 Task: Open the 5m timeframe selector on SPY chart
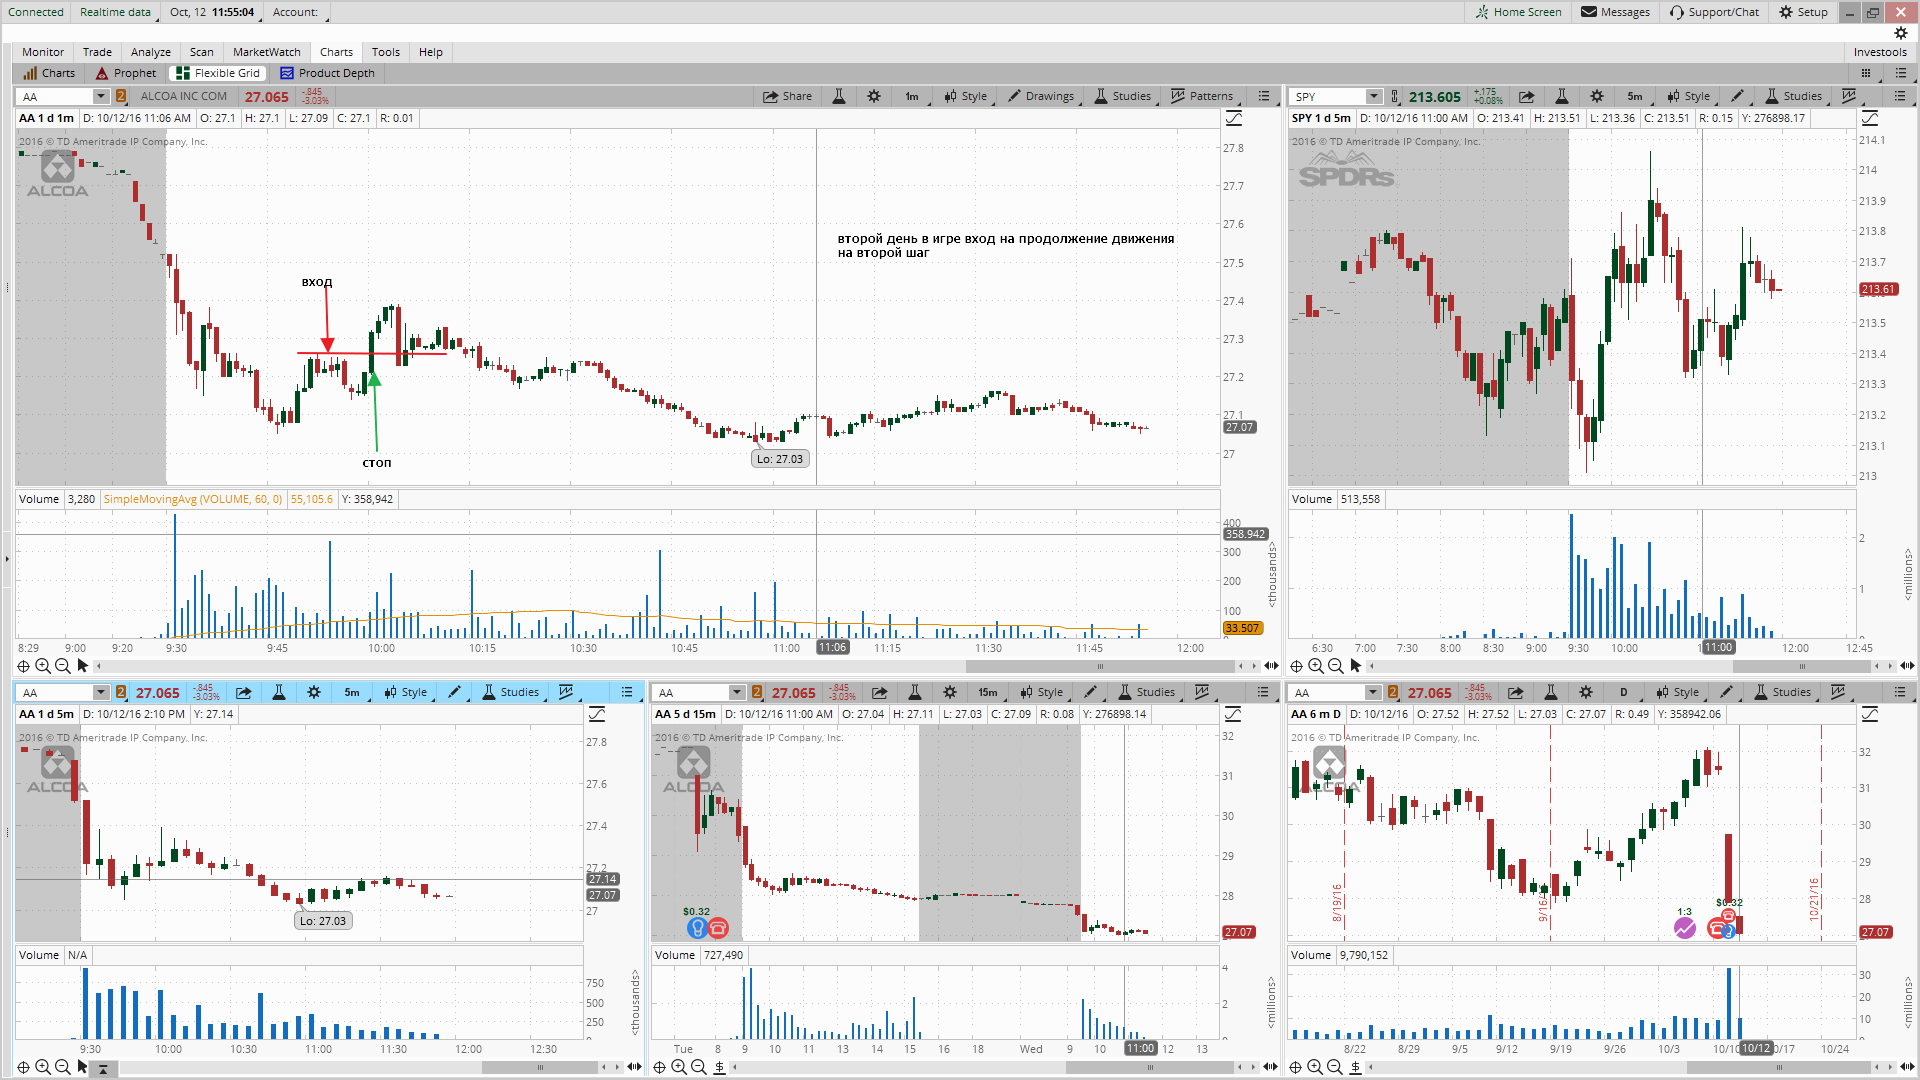click(x=1635, y=96)
